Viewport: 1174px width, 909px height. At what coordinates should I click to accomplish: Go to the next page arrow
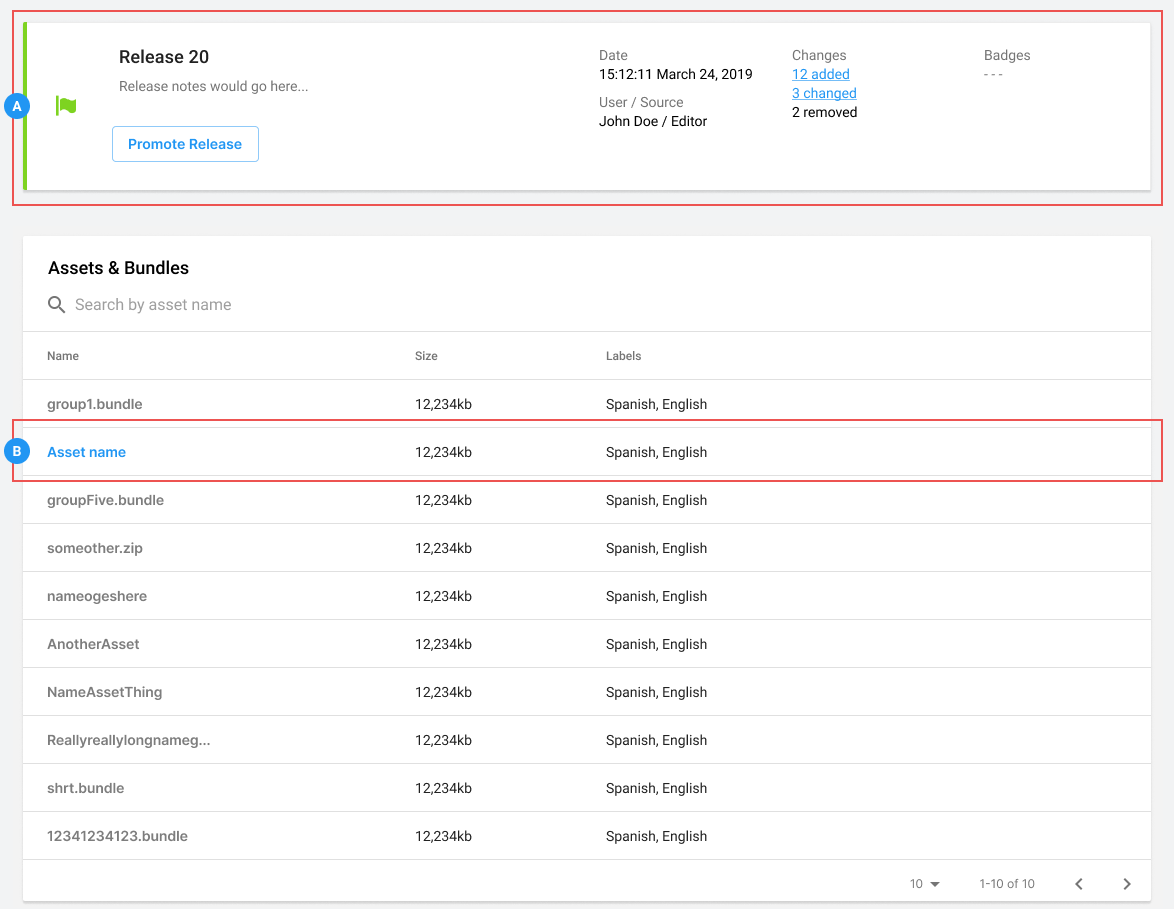click(1126, 884)
